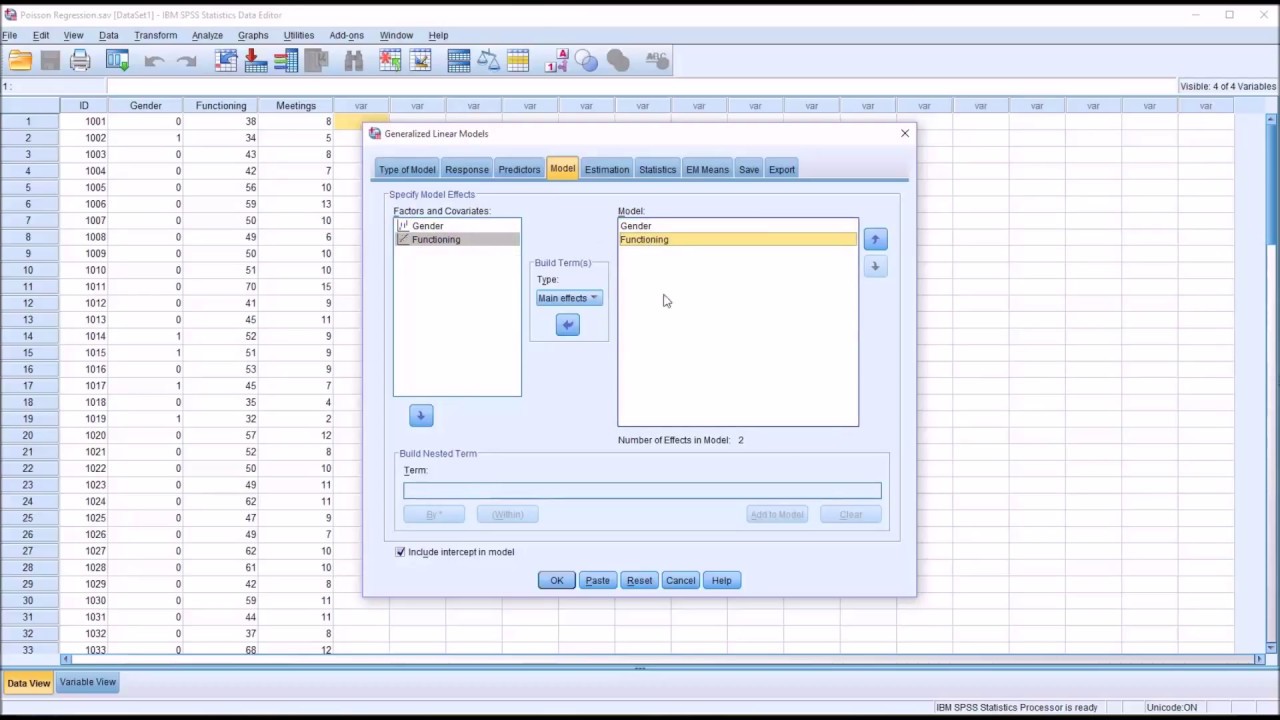This screenshot has width=1280, height=720.
Task: Click the Reset button
Action: [x=639, y=580]
